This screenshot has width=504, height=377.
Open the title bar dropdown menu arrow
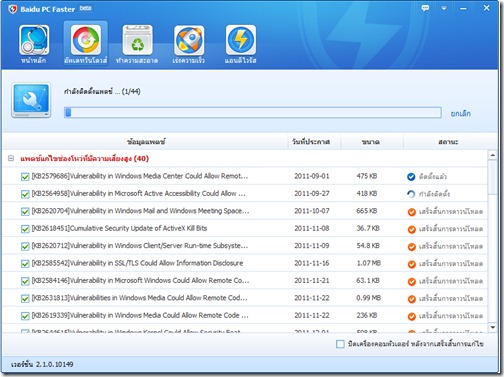(444, 8)
